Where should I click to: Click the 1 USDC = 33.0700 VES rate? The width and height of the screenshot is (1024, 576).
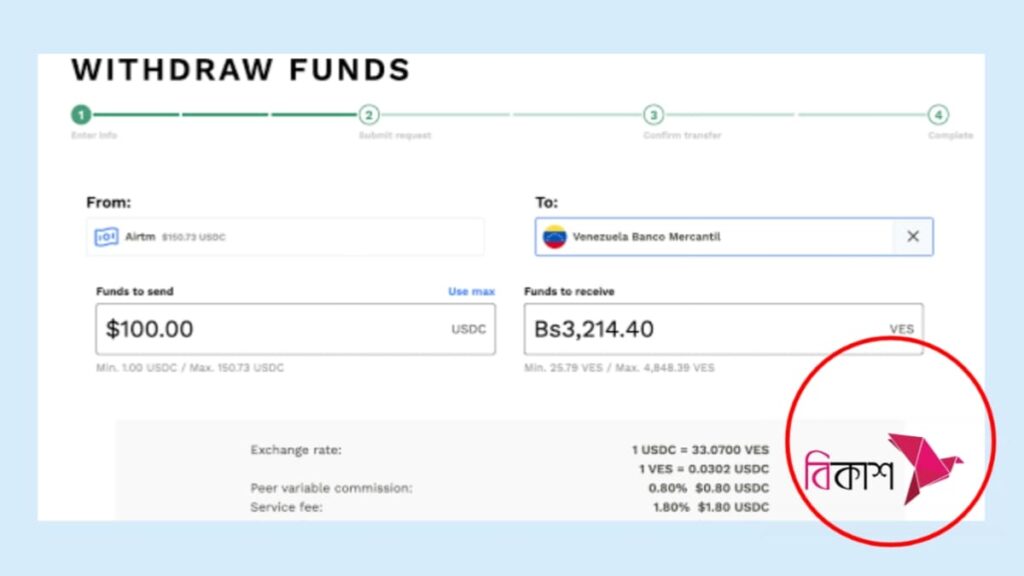click(x=700, y=450)
